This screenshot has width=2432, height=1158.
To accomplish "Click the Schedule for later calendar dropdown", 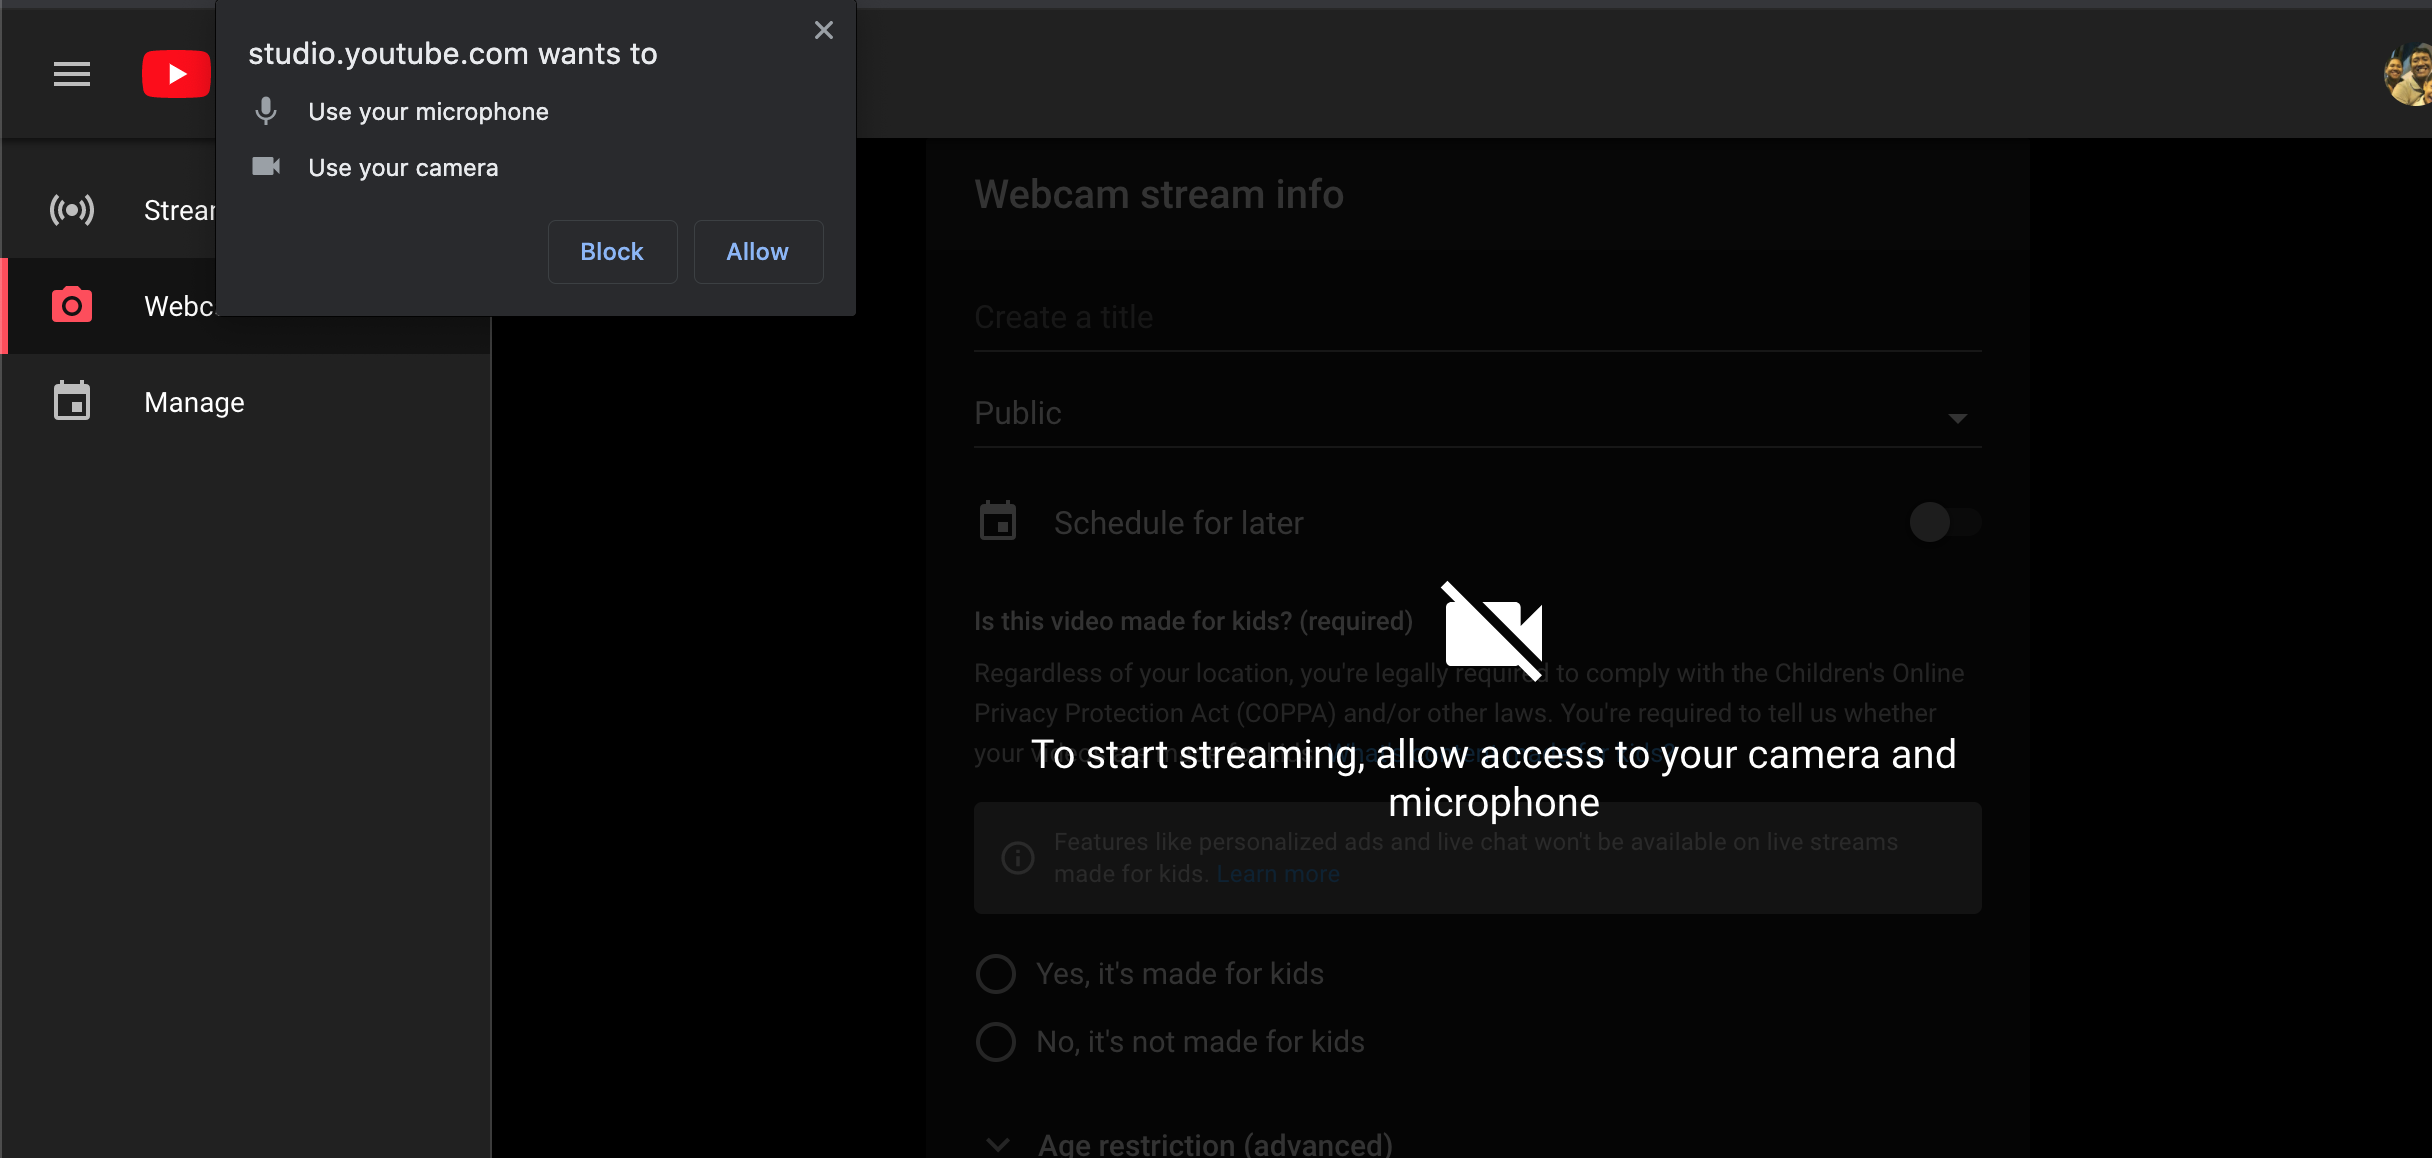I will (997, 522).
